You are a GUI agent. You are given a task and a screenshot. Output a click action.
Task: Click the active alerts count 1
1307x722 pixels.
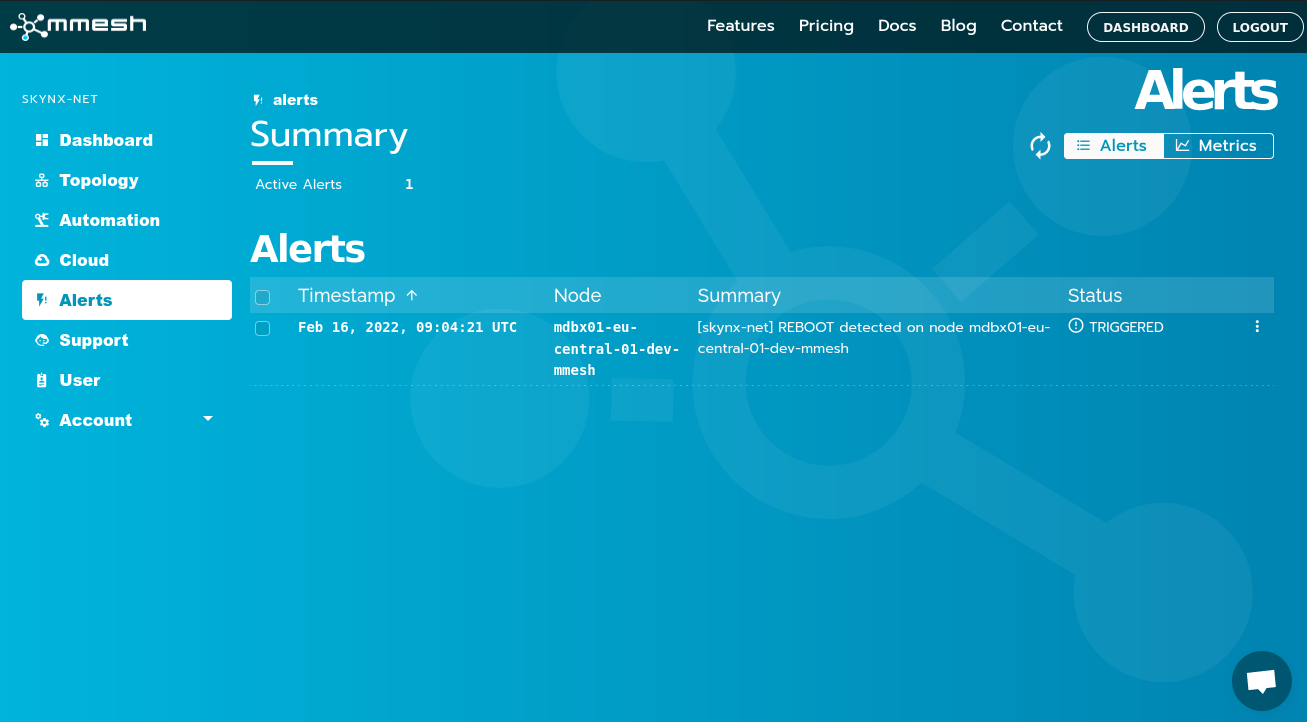coord(409,184)
